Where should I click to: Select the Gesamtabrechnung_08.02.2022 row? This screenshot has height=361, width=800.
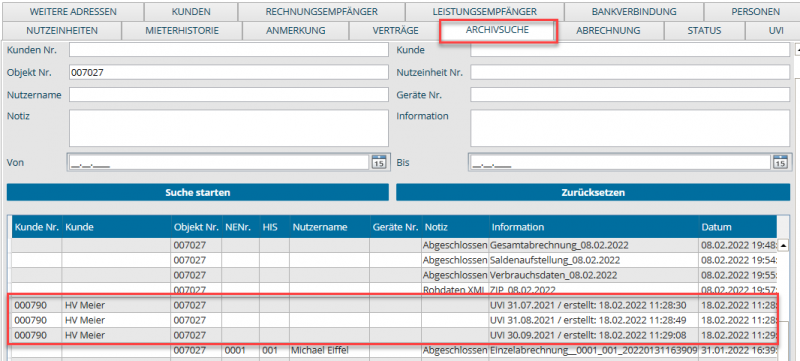pyautogui.click(x=394, y=245)
